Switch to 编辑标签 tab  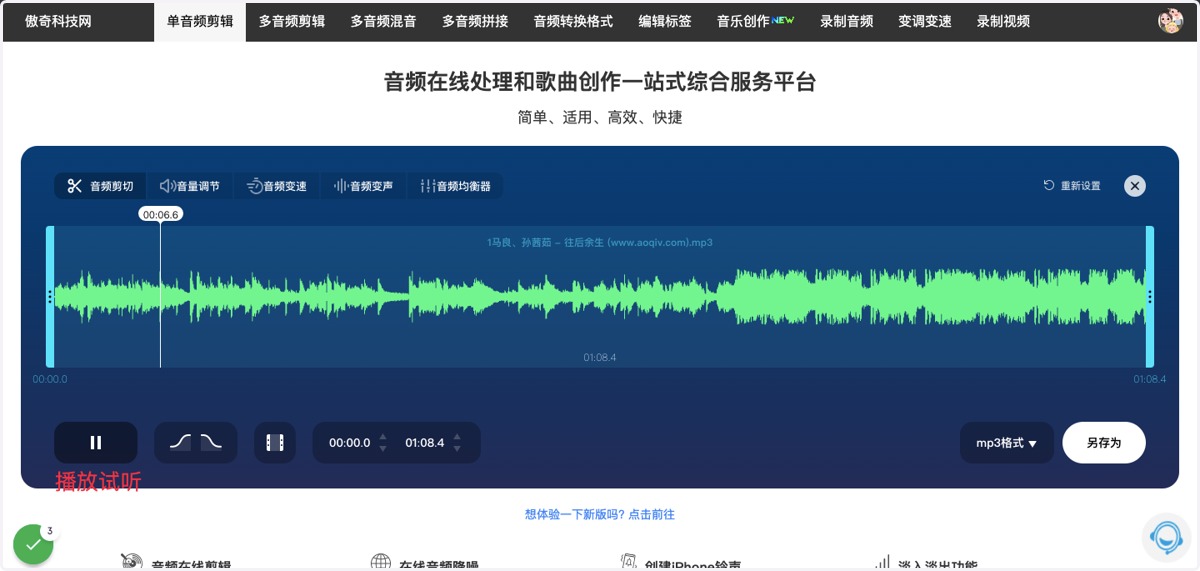[x=665, y=21]
